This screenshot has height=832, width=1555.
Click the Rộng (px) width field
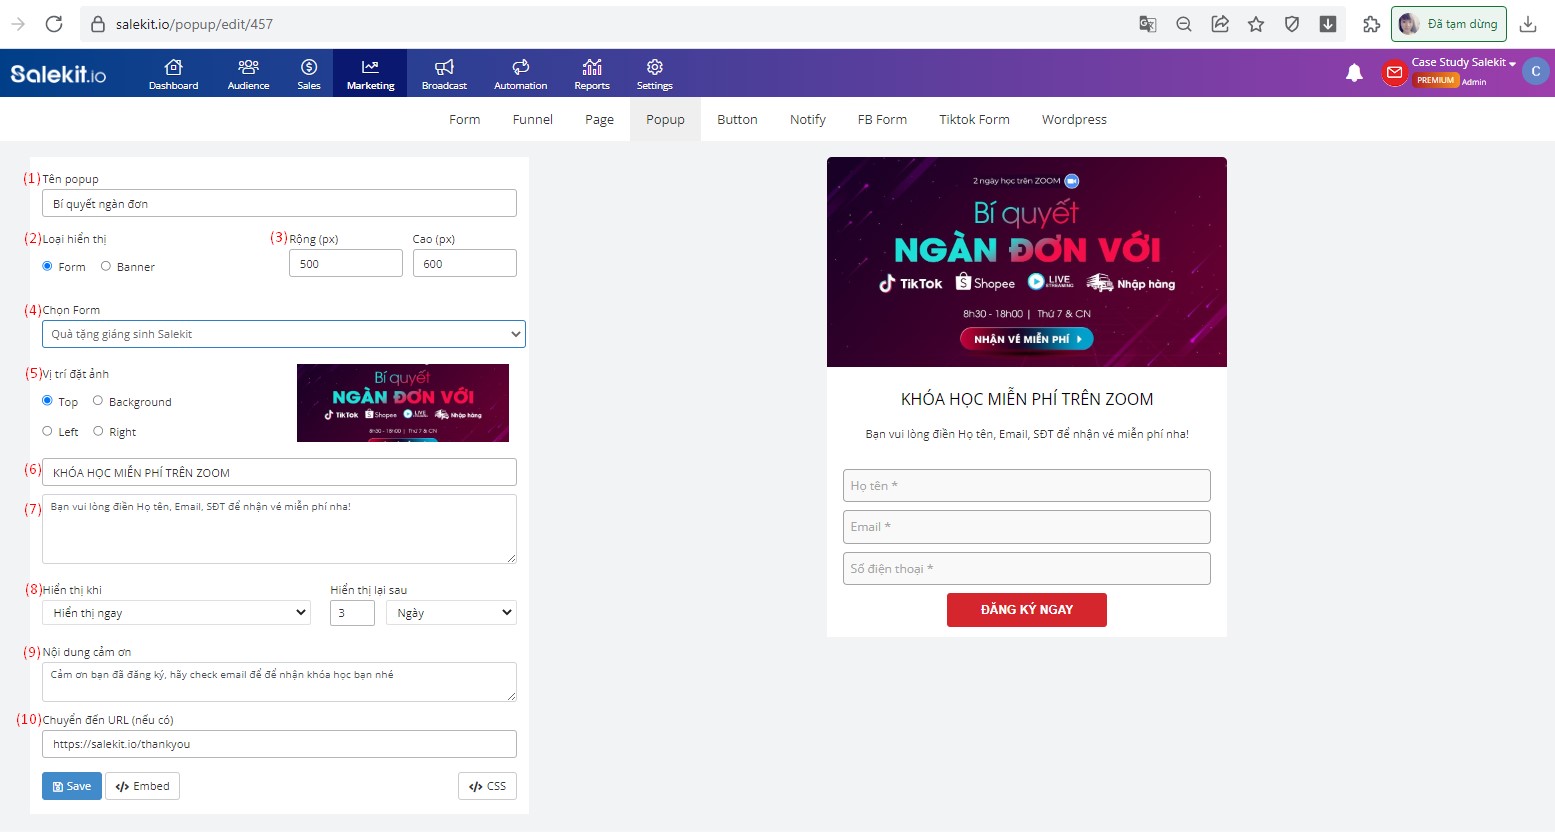tap(345, 263)
